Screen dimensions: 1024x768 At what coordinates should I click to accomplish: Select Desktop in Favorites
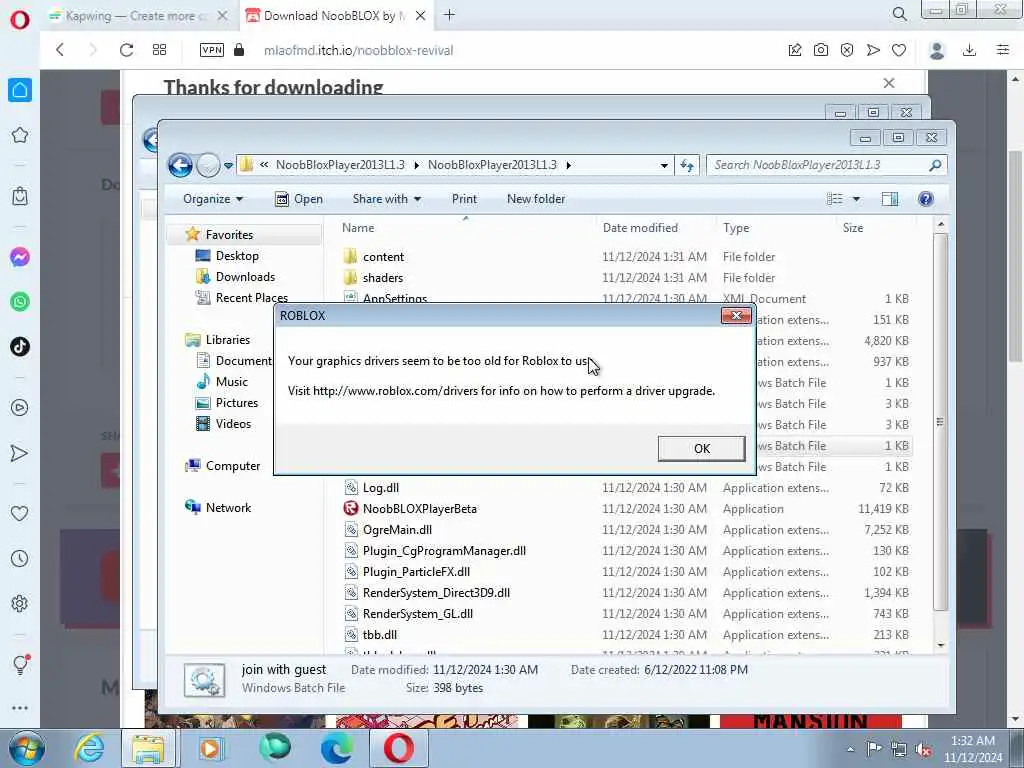(x=227, y=256)
